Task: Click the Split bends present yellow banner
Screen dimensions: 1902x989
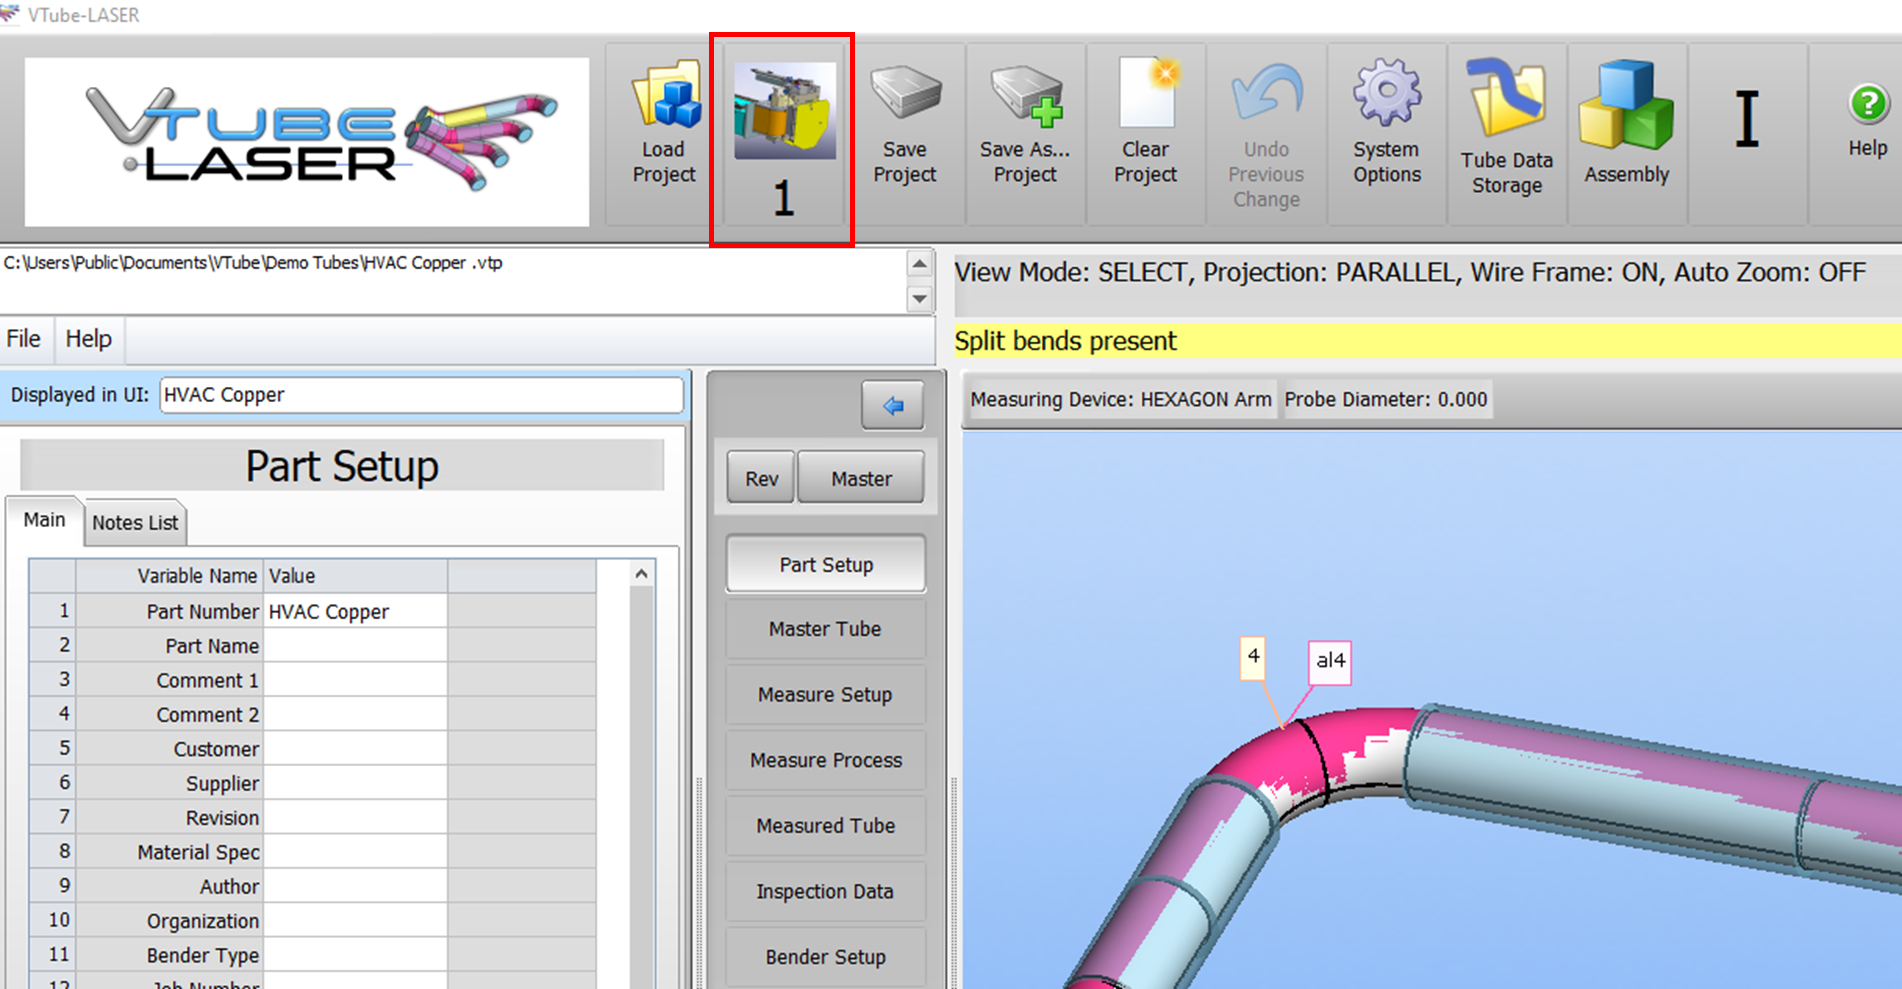Action: 1427,341
